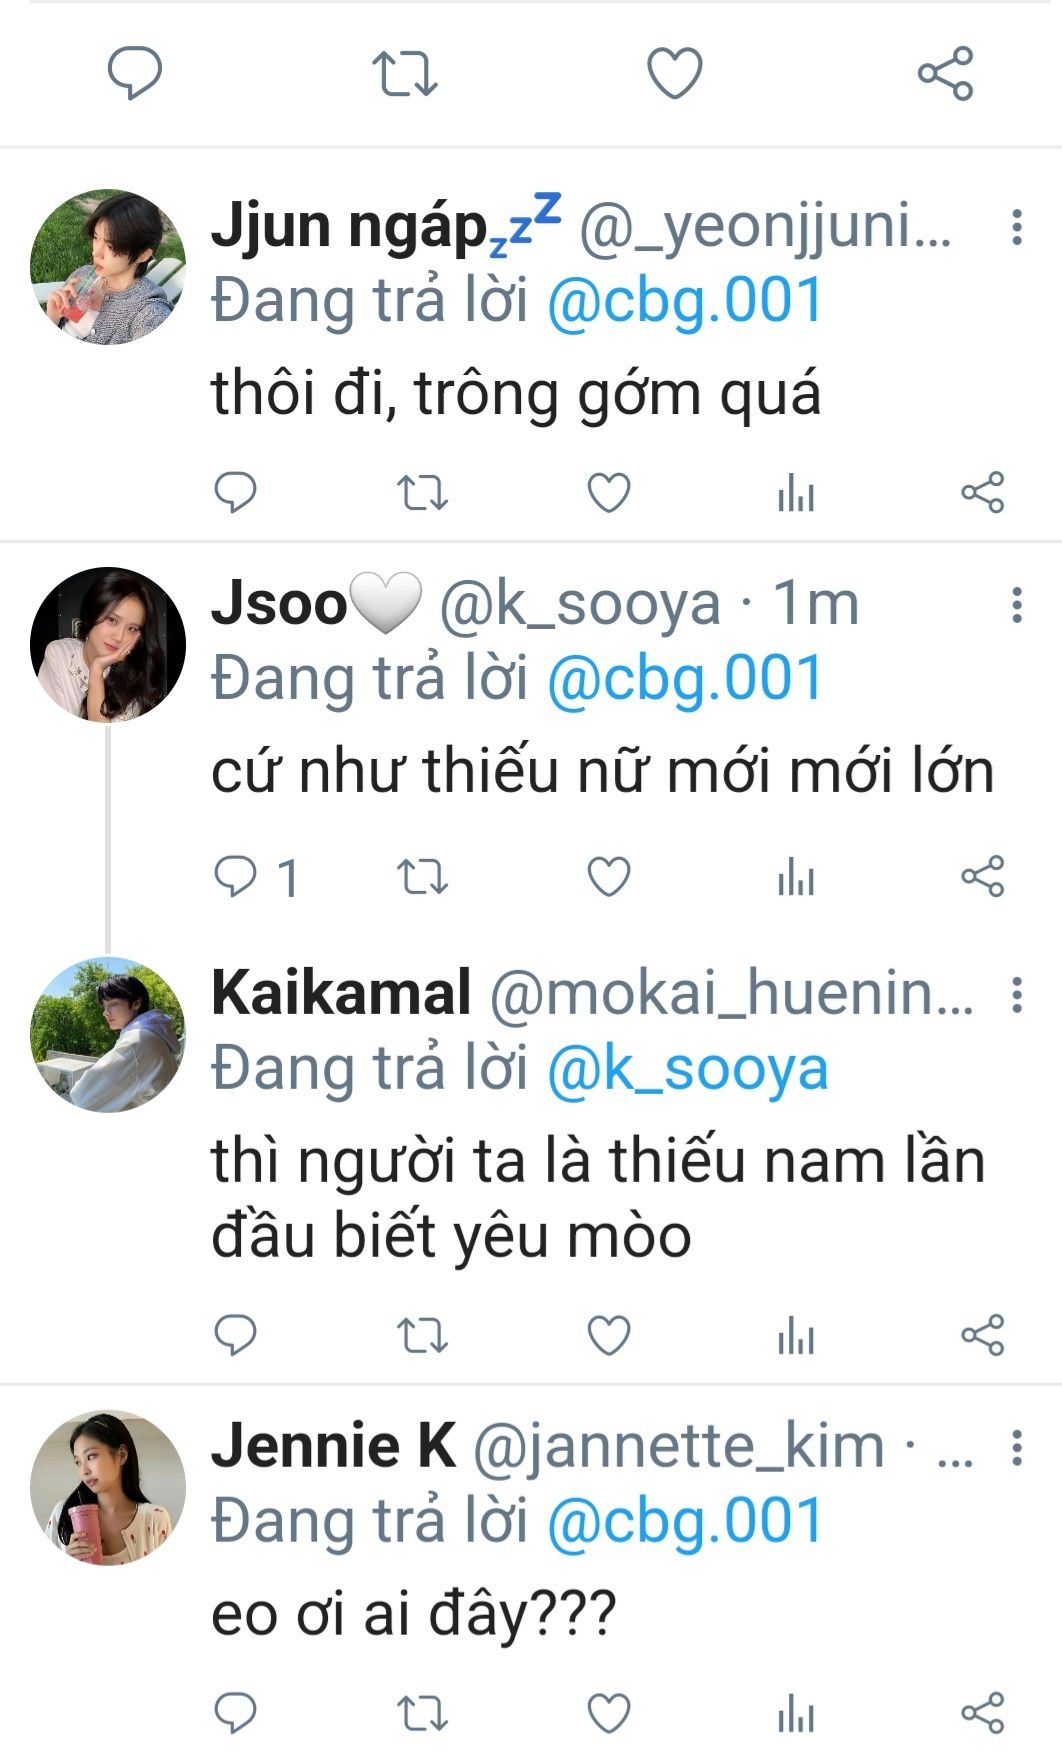Share the main tweet at top
1062x1757 pixels.
(945, 73)
